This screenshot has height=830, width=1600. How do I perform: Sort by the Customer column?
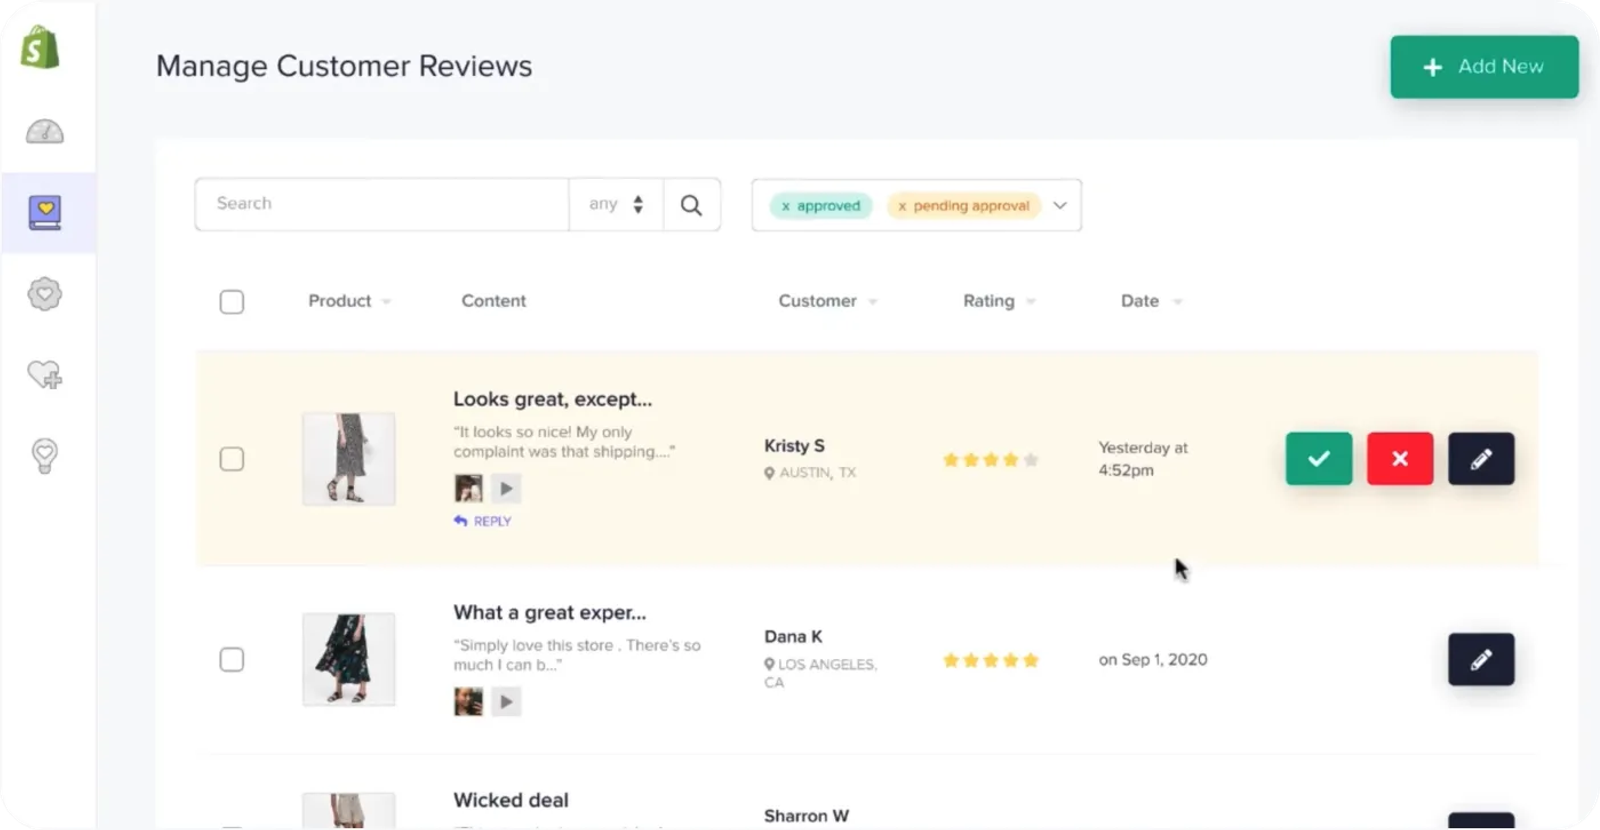827,301
